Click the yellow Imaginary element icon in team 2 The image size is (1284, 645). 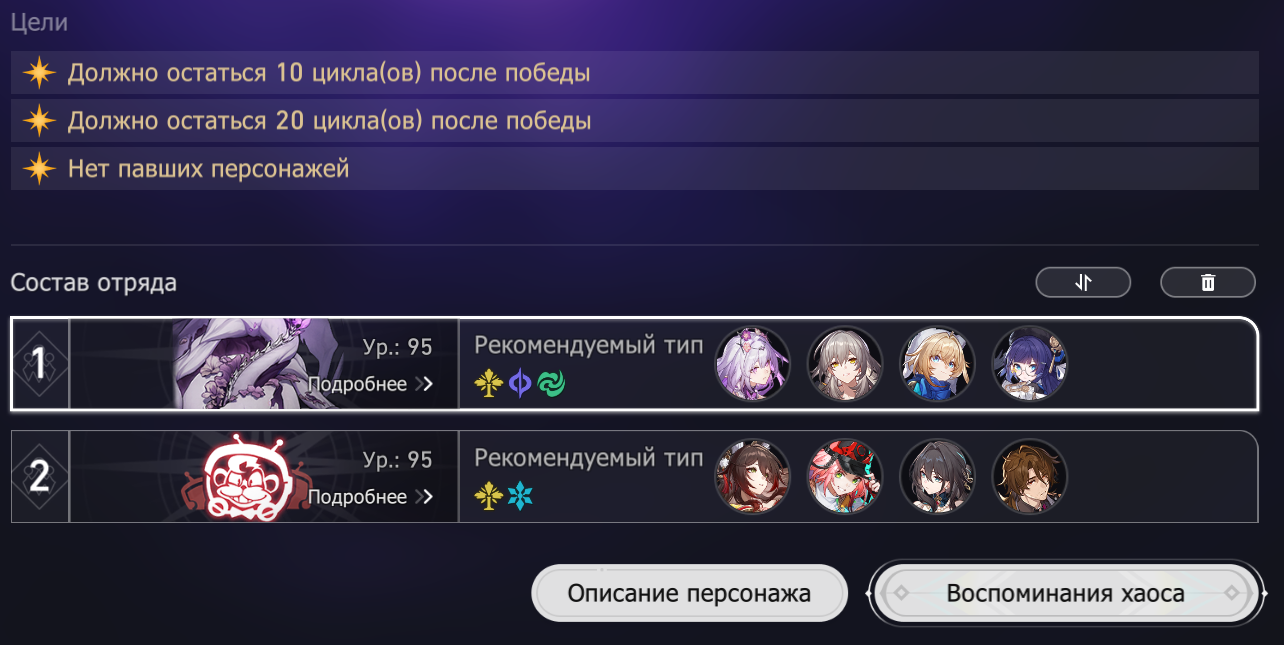point(488,497)
